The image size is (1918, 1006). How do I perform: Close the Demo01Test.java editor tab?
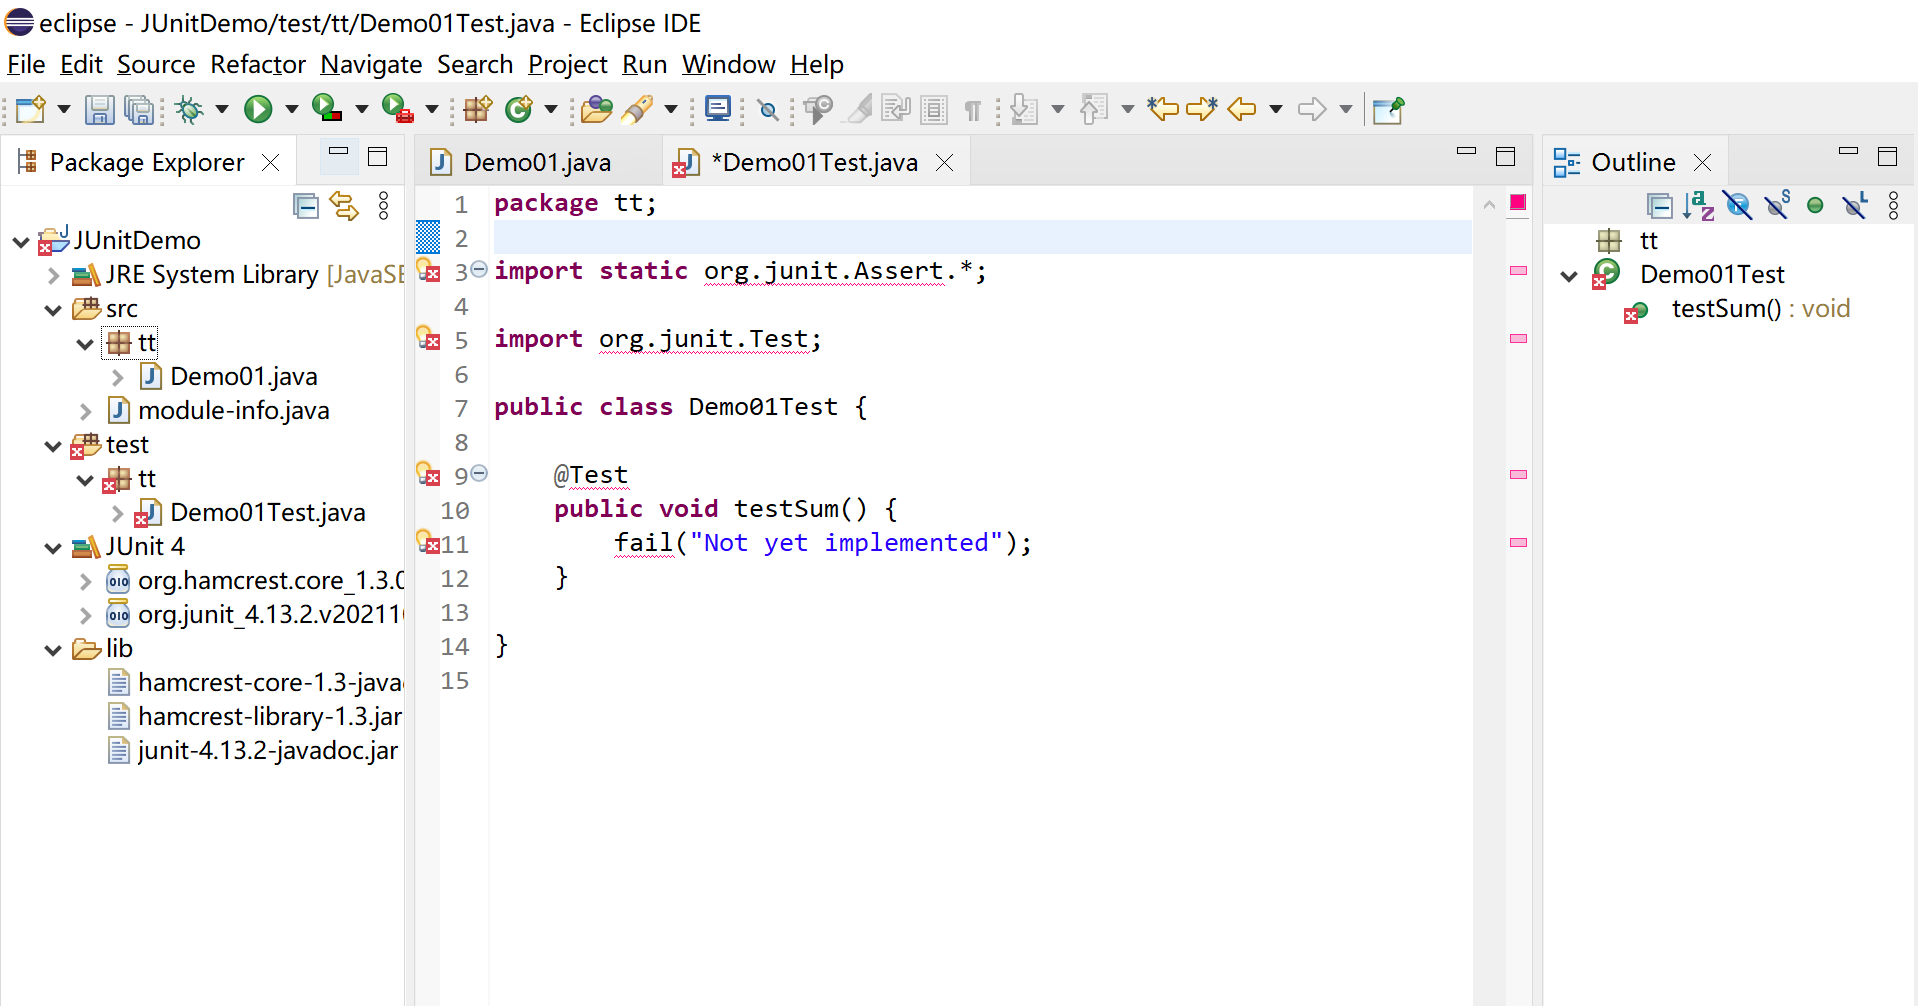point(944,162)
